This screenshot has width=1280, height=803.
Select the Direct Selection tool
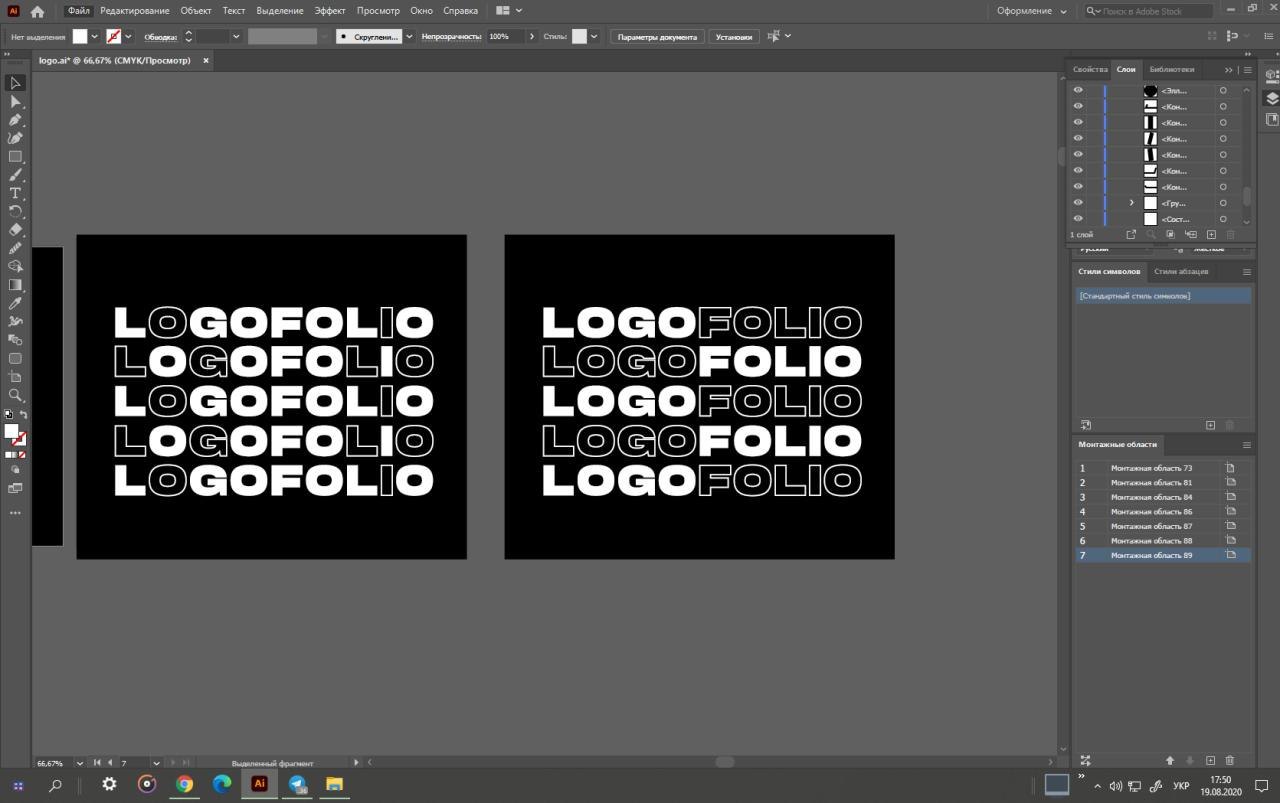(x=15, y=102)
